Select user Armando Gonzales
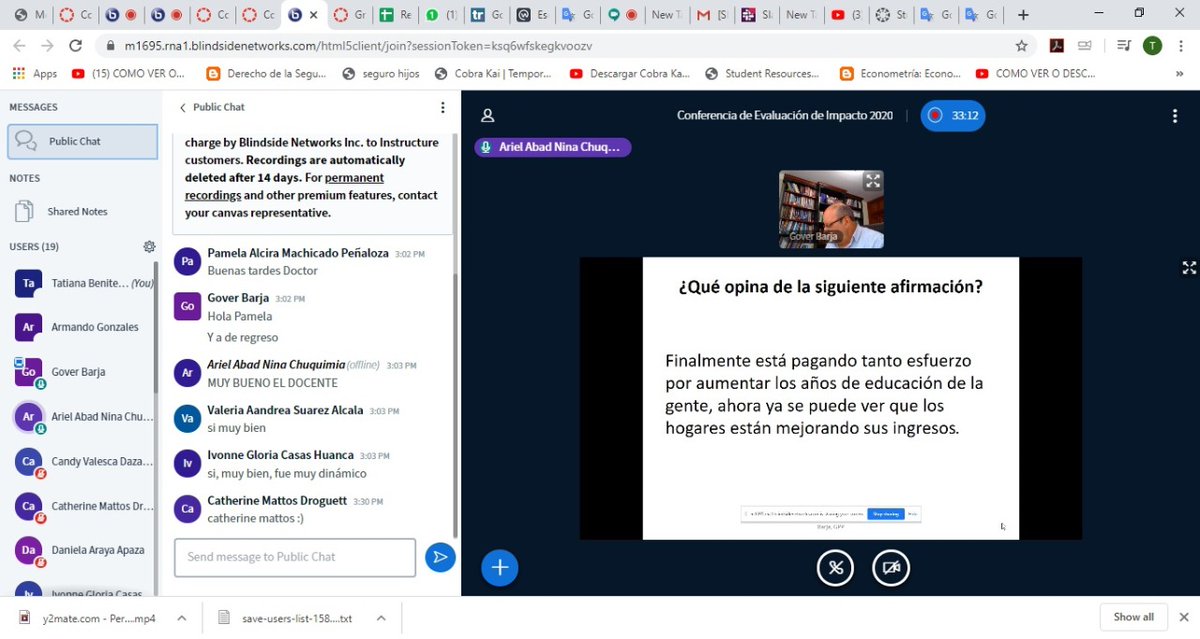Image resolution: width=1200 pixels, height=639 pixels. [81, 327]
